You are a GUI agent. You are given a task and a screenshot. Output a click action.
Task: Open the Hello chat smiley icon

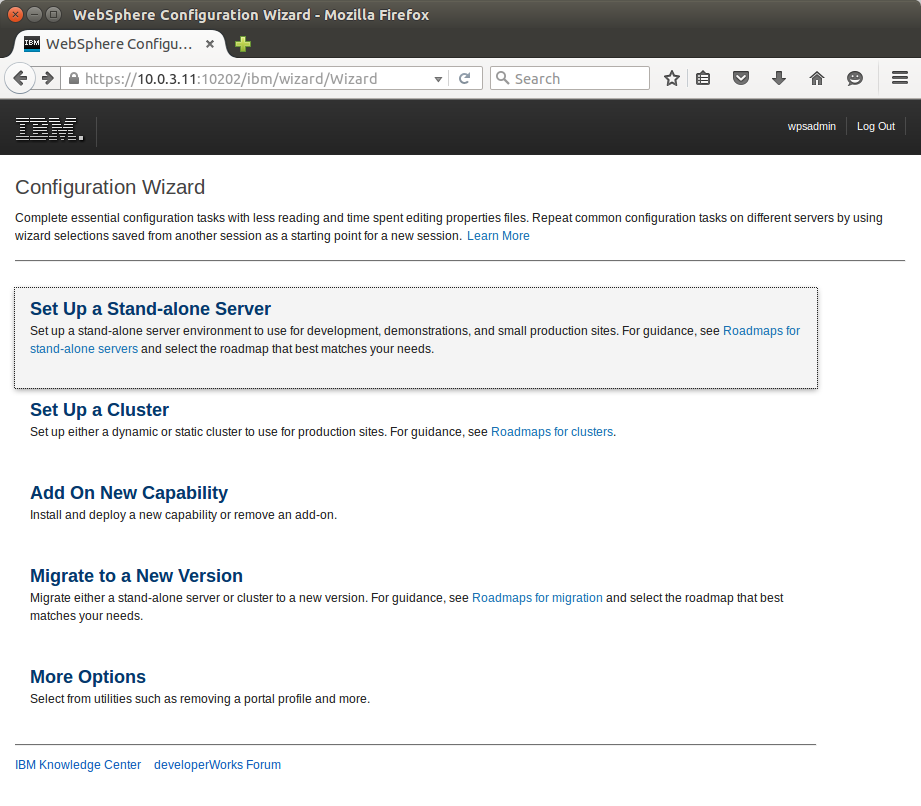coord(855,78)
